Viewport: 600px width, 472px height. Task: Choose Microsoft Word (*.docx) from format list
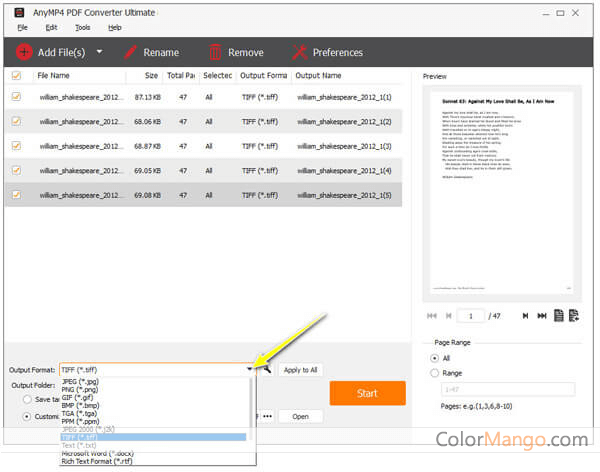pos(96,453)
